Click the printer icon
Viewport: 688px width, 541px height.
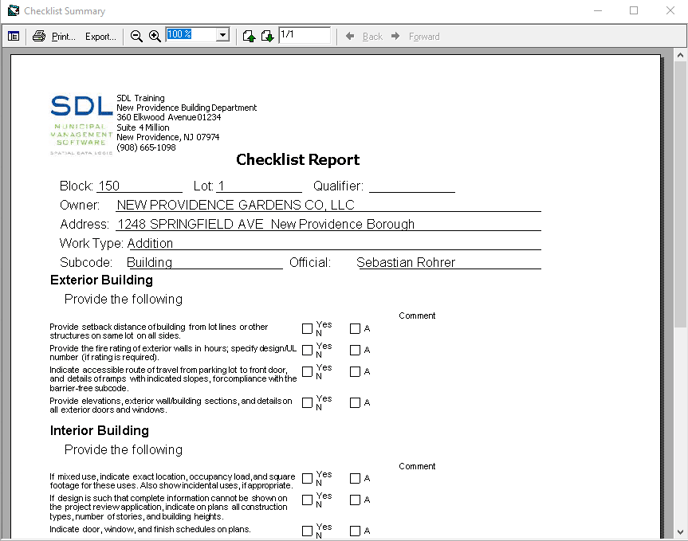pos(39,36)
